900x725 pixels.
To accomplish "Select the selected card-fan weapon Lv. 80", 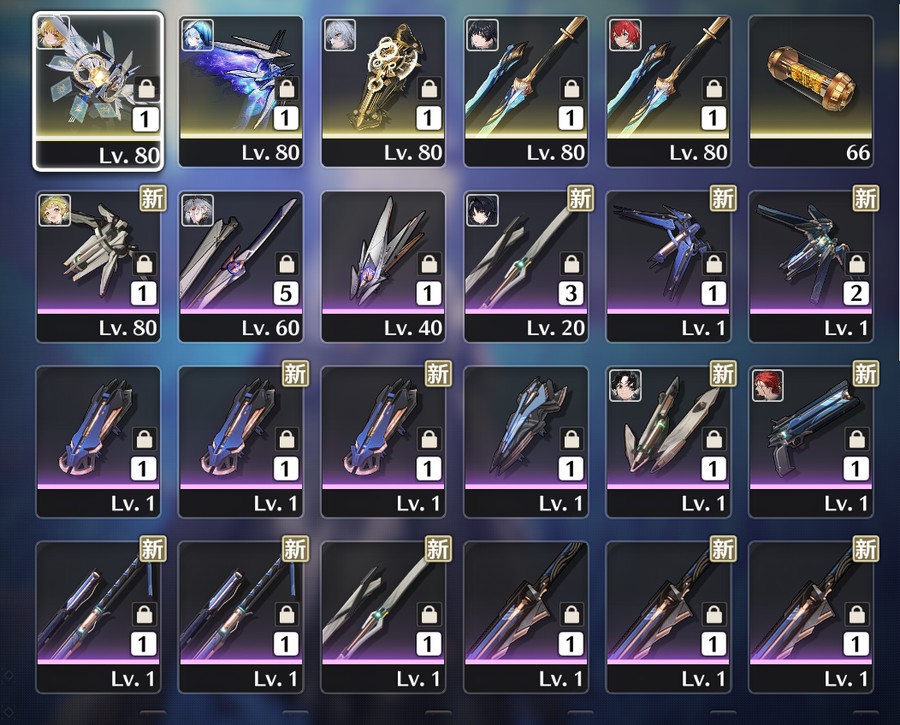I will pos(98,91).
